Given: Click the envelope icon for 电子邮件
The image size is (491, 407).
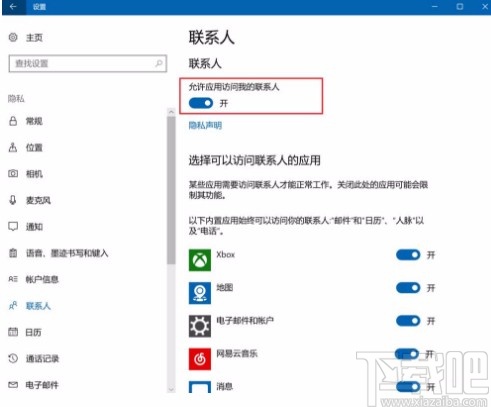Looking at the screenshot, I should pos(13,385).
